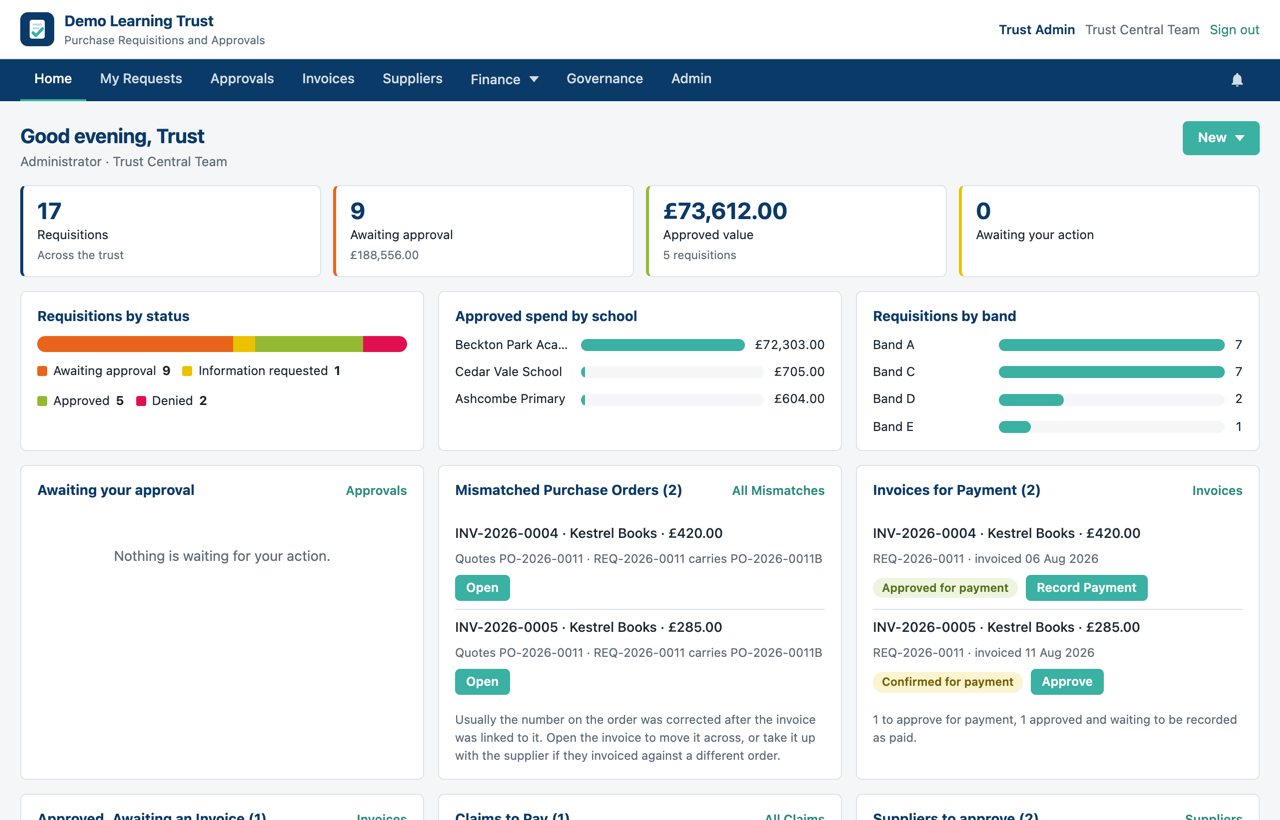The height and width of the screenshot is (820, 1280).
Task: Click the Awaiting approval legend swatch
Action: tap(42, 371)
